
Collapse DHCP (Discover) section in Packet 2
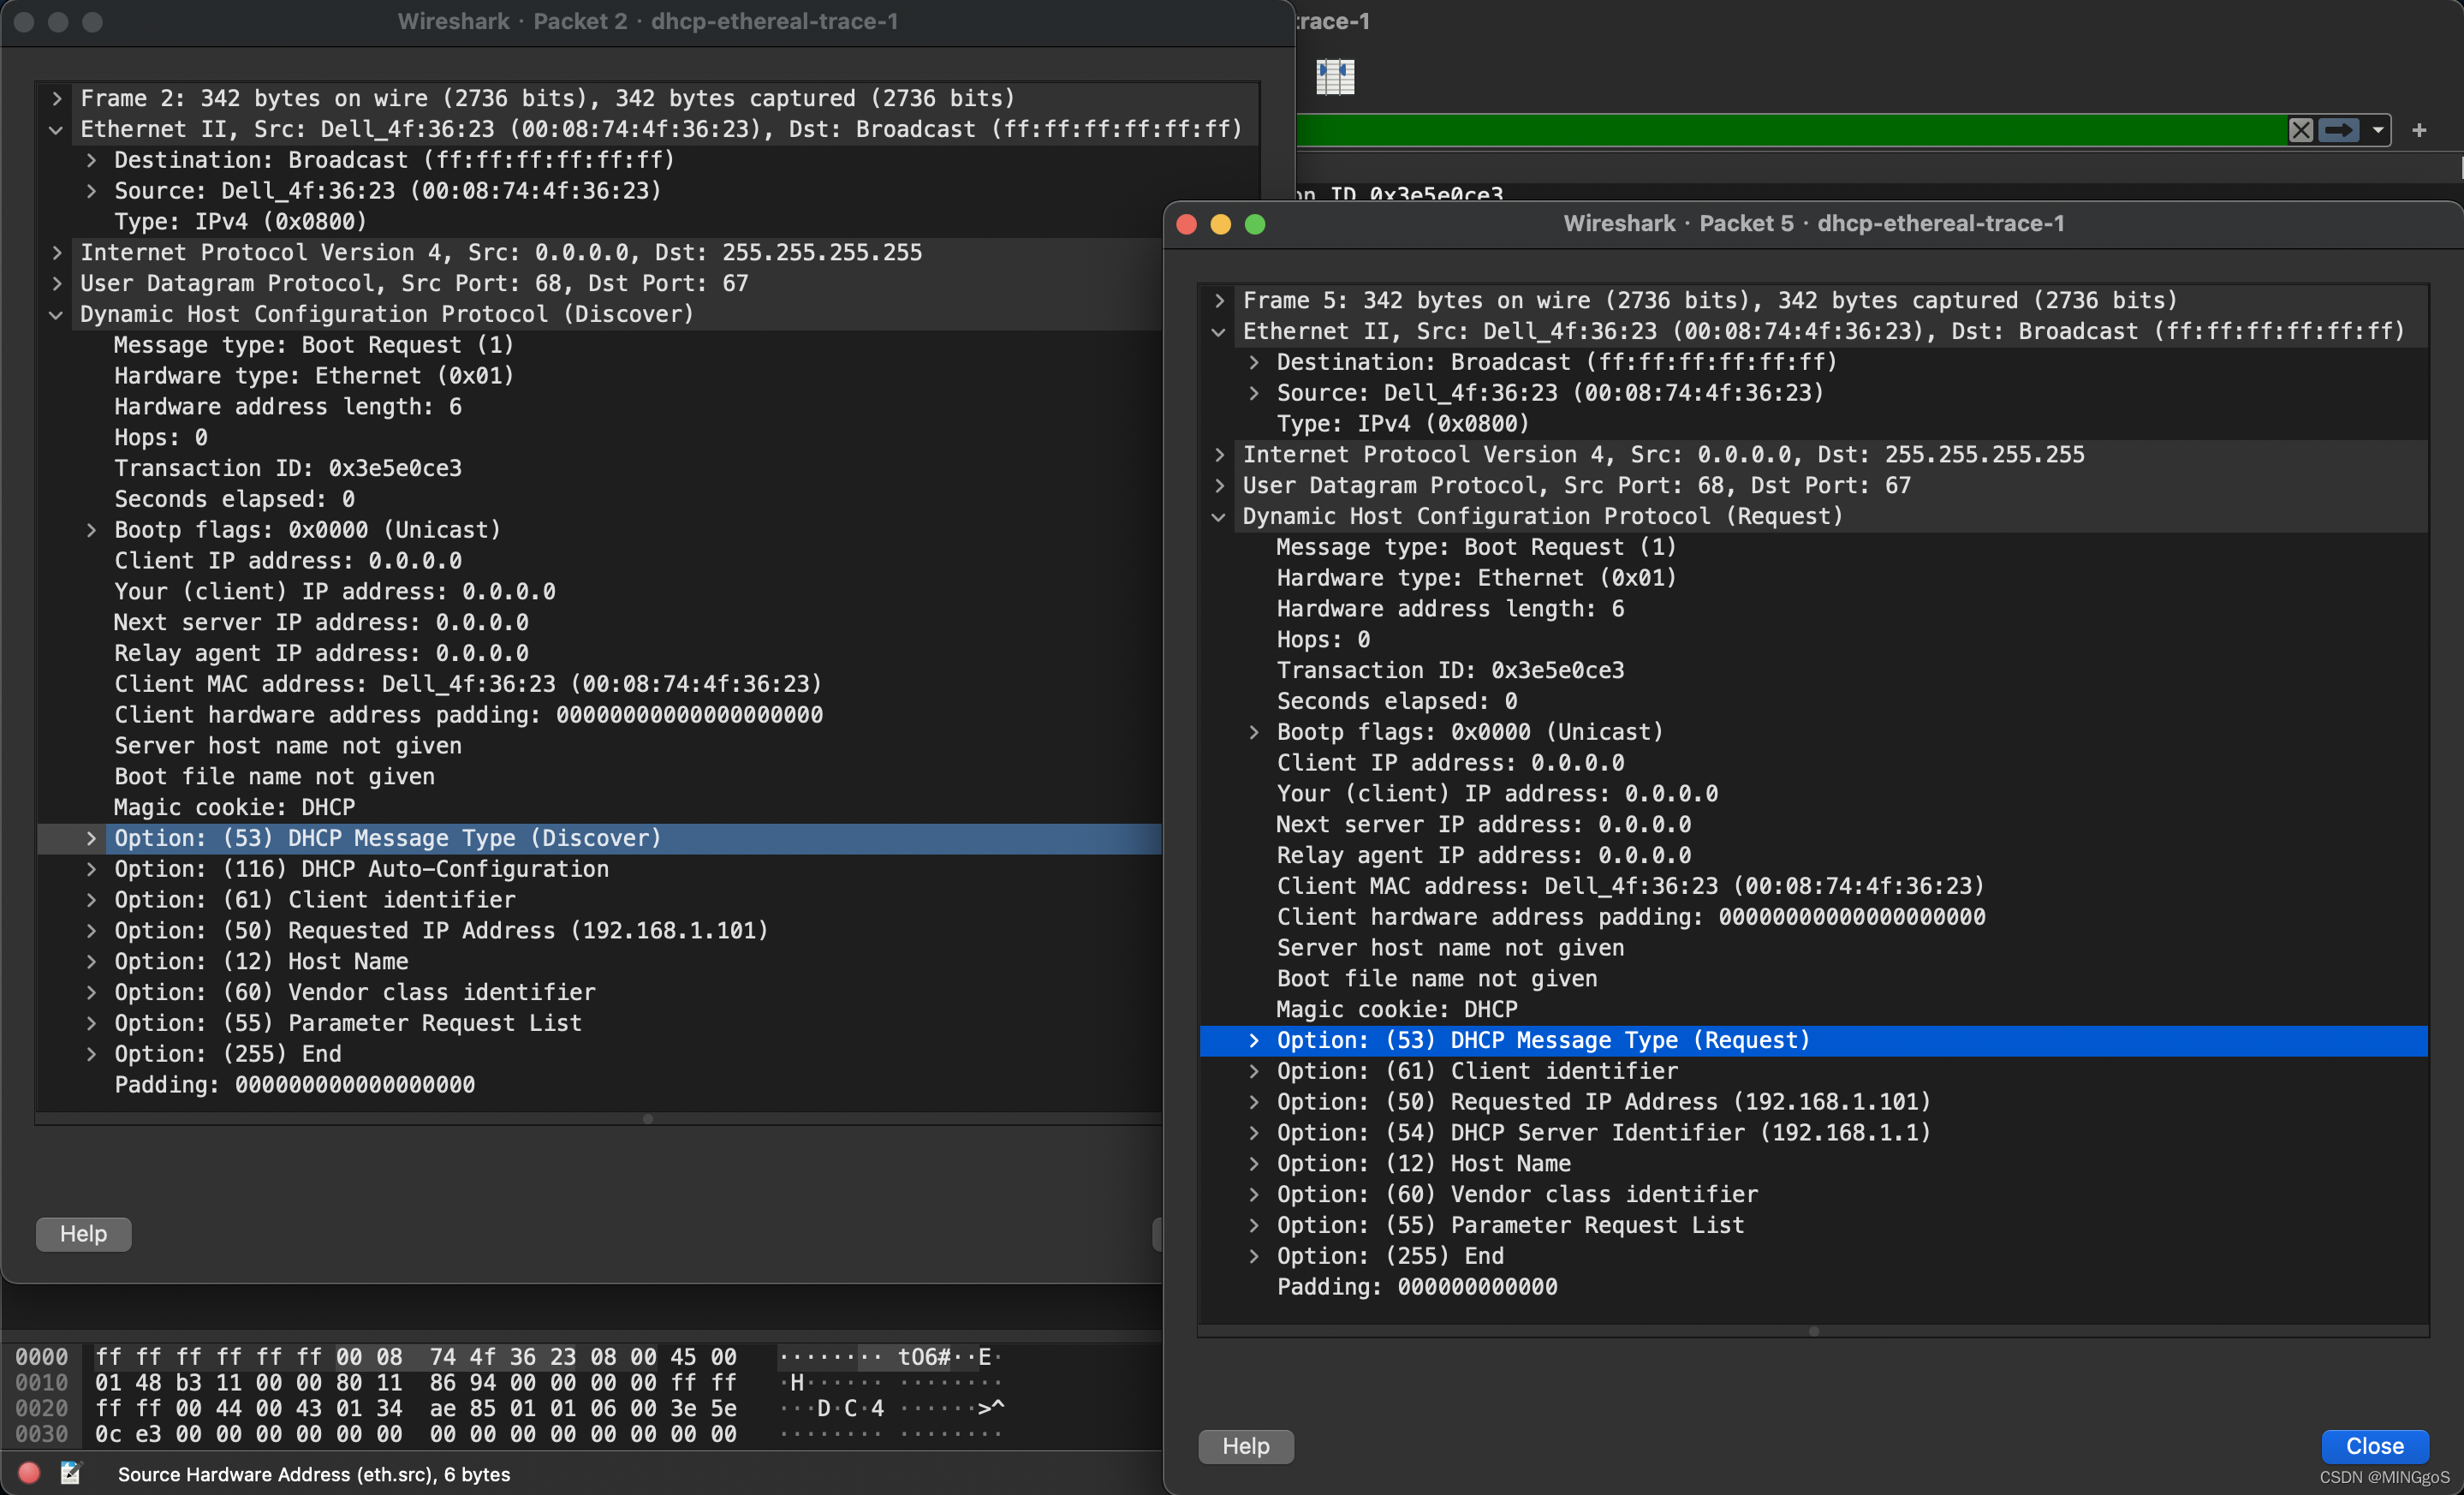pyautogui.click(x=57, y=314)
